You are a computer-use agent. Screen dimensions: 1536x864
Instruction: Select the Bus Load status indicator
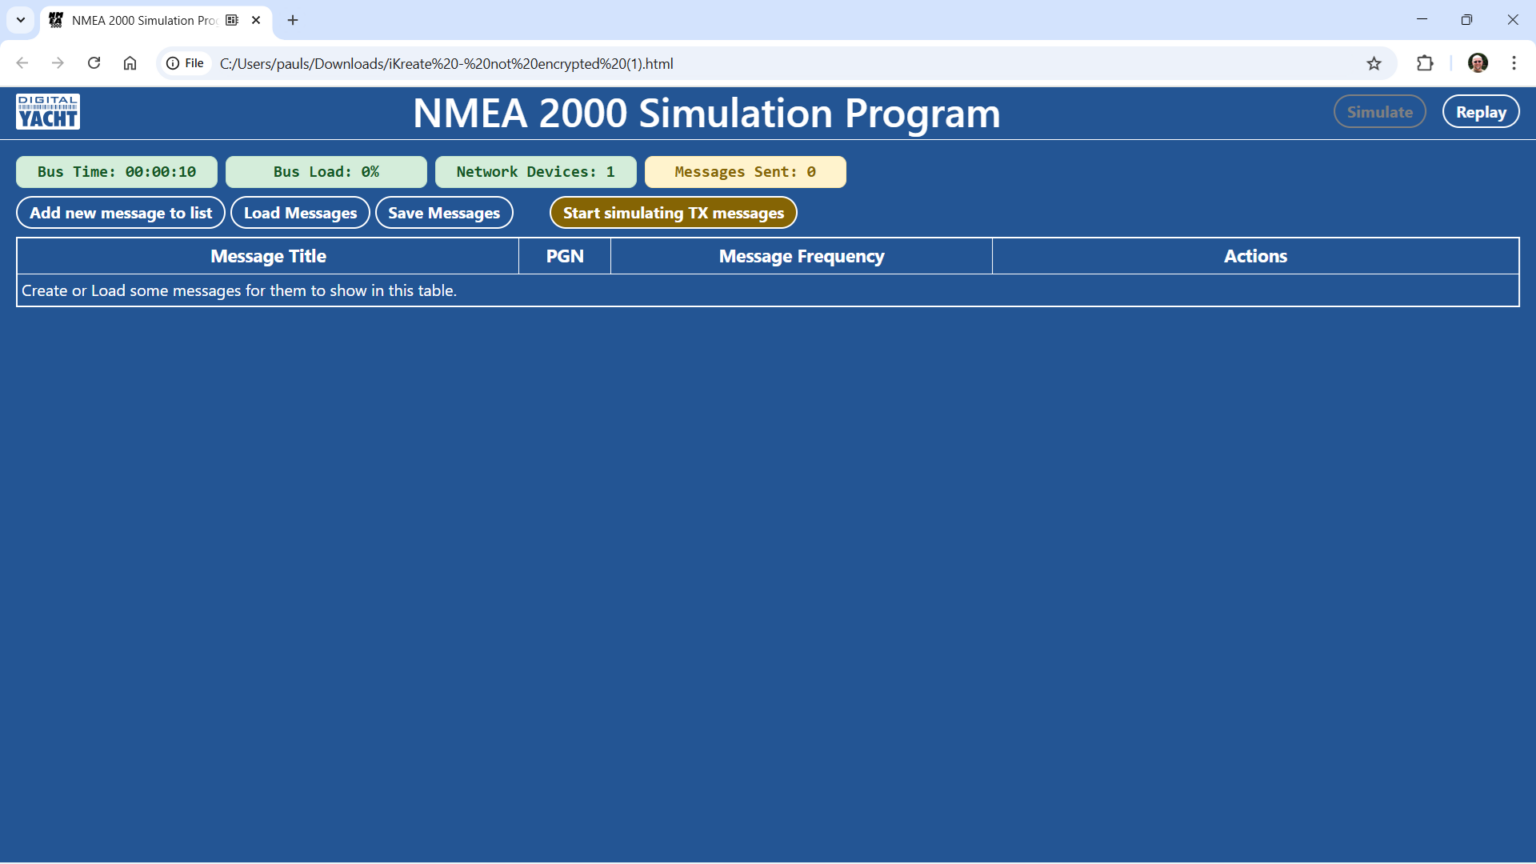326,171
